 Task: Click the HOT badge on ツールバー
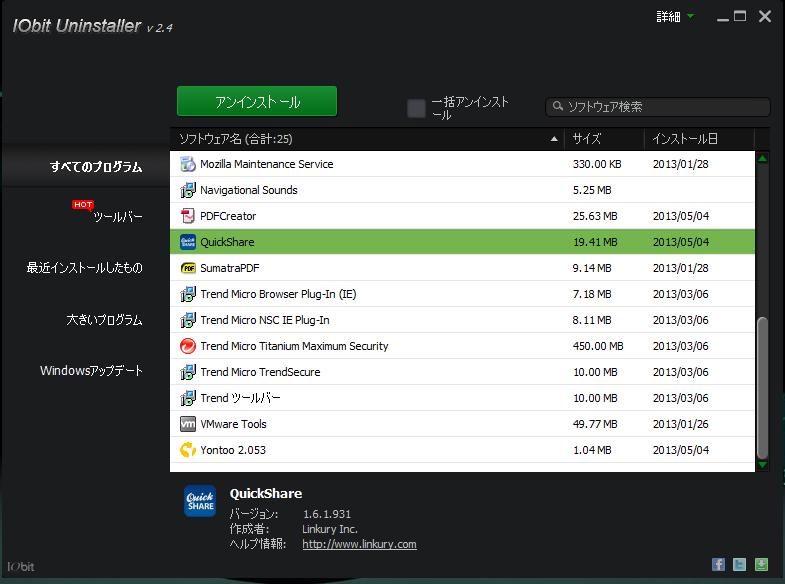coord(83,204)
